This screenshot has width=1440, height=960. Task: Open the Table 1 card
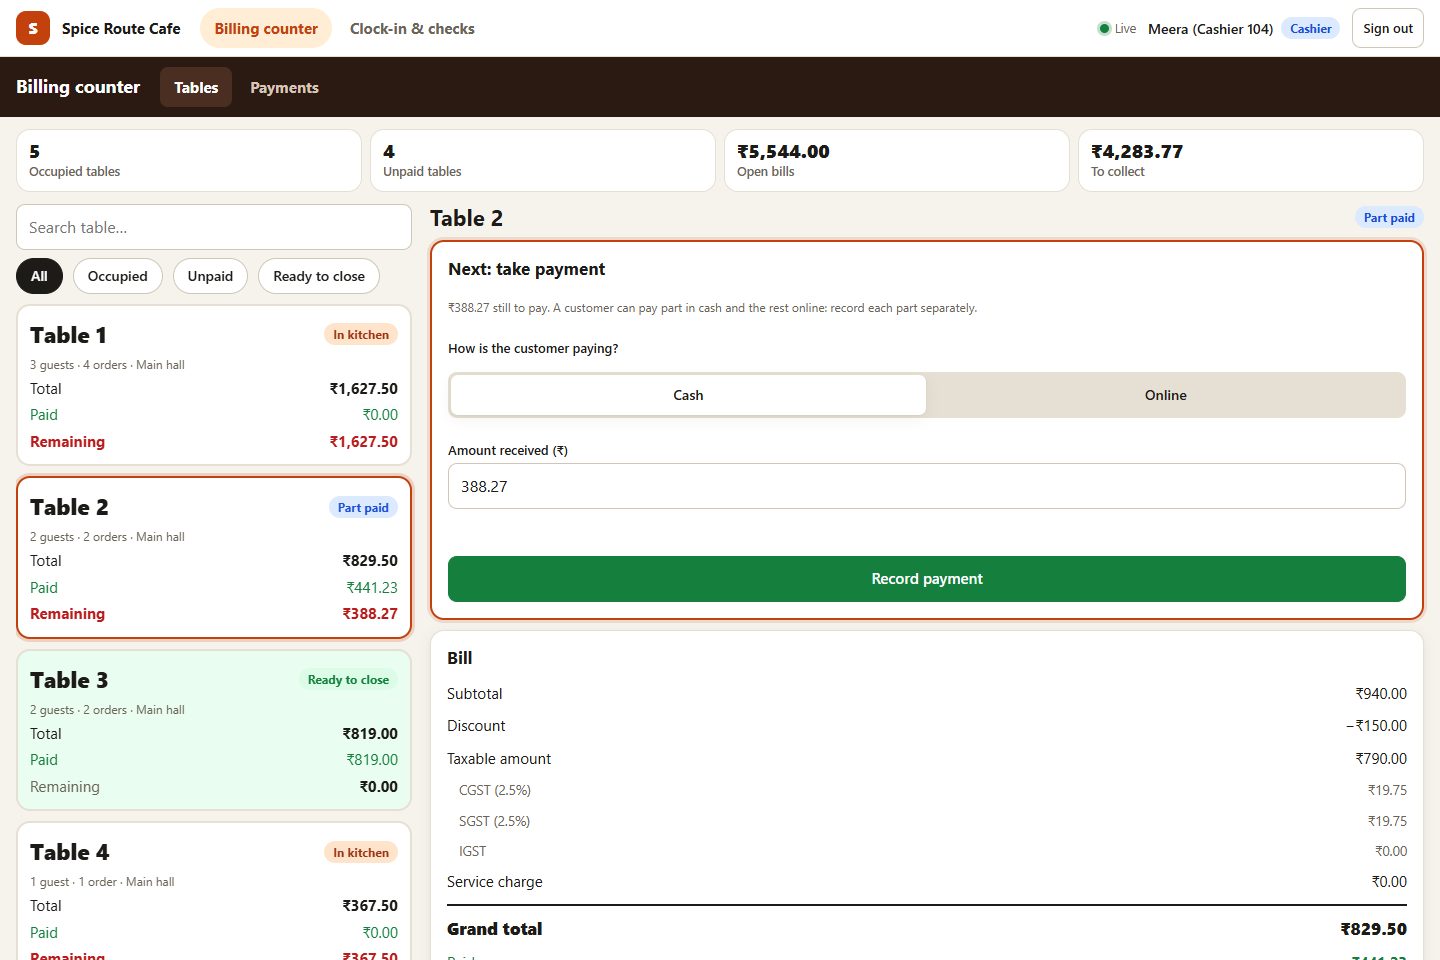point(214,385)
